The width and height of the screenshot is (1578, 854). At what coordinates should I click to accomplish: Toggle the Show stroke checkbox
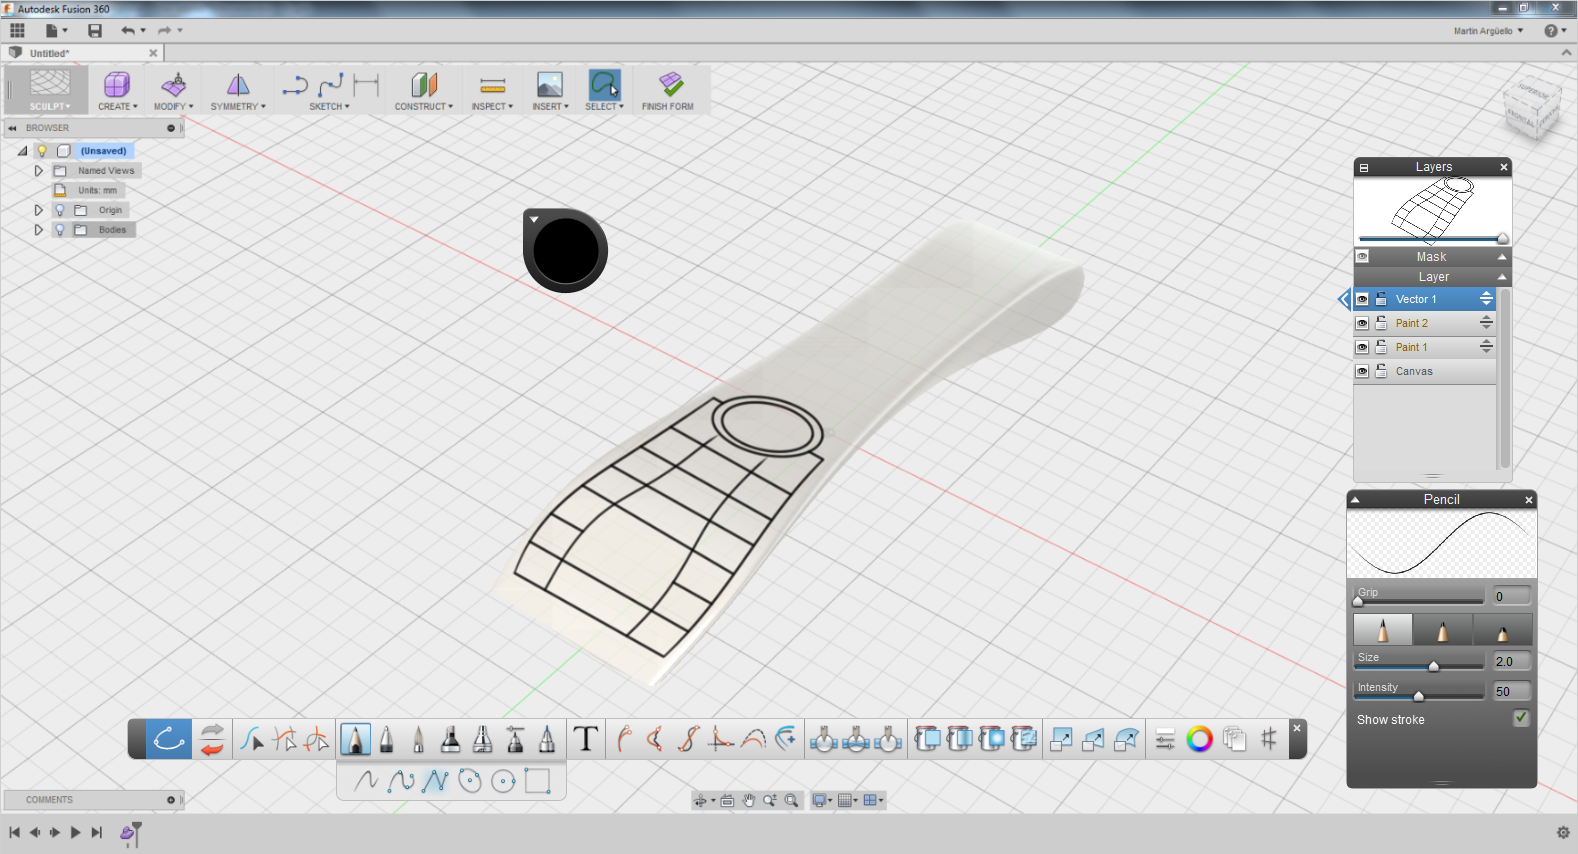click(1521, 718)
